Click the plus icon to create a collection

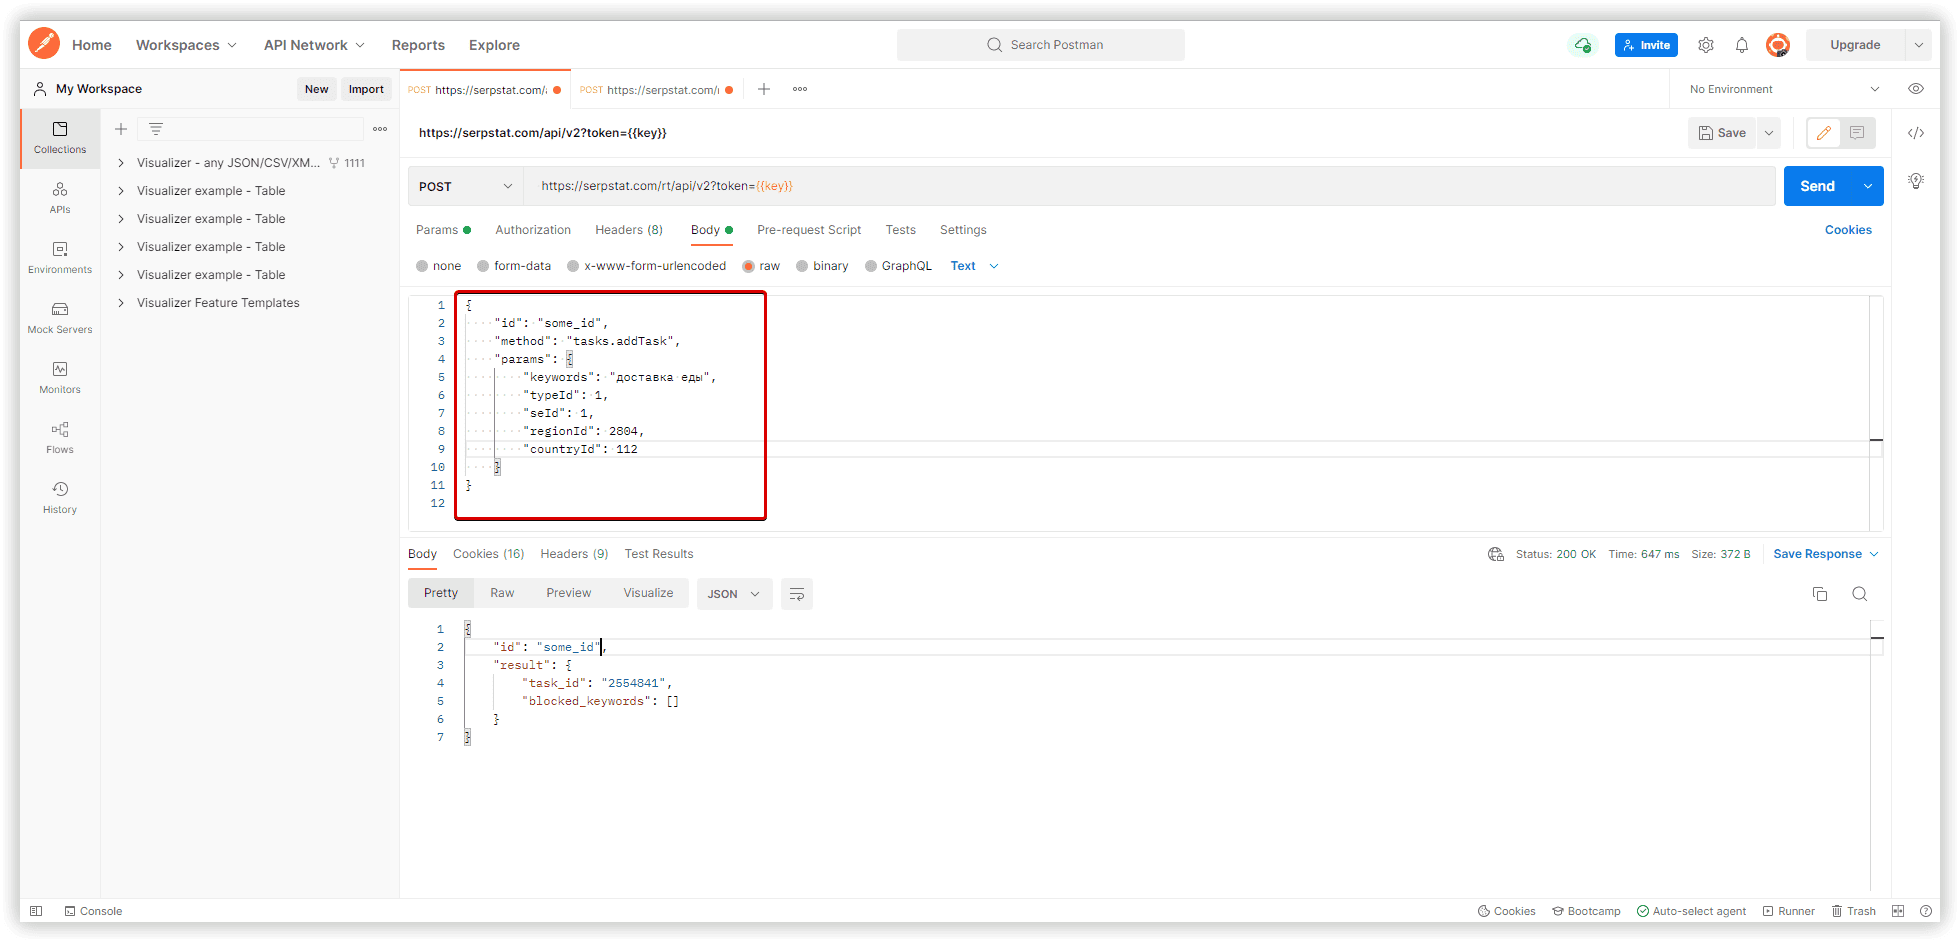(x=121, y=129)
